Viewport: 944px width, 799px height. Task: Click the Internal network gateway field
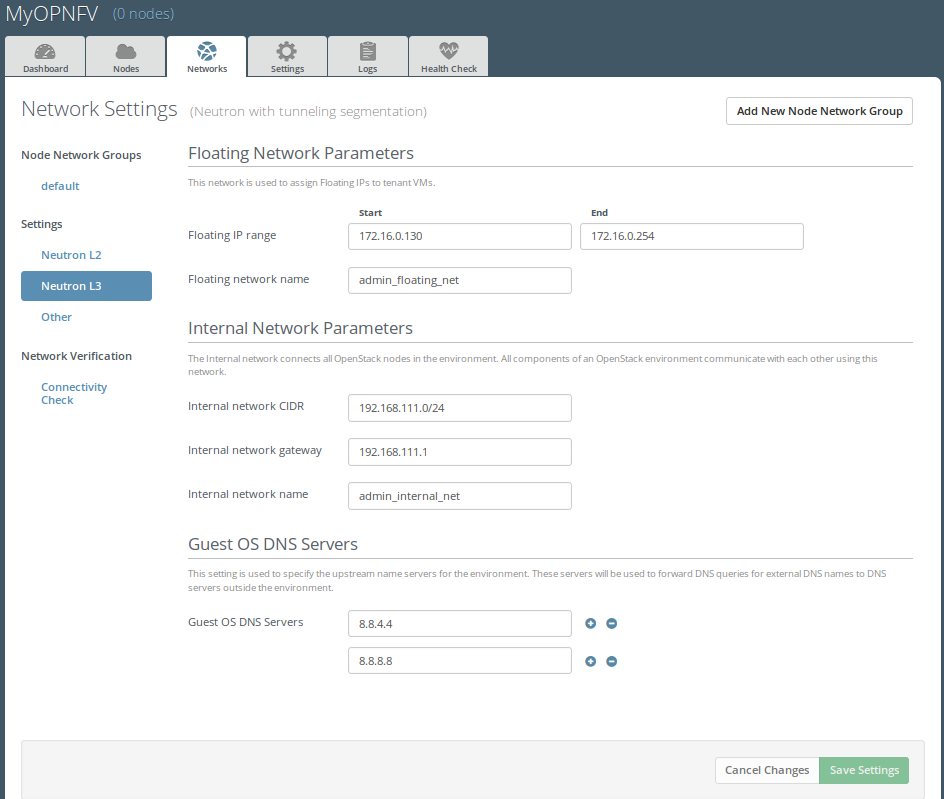click(459, 452)
